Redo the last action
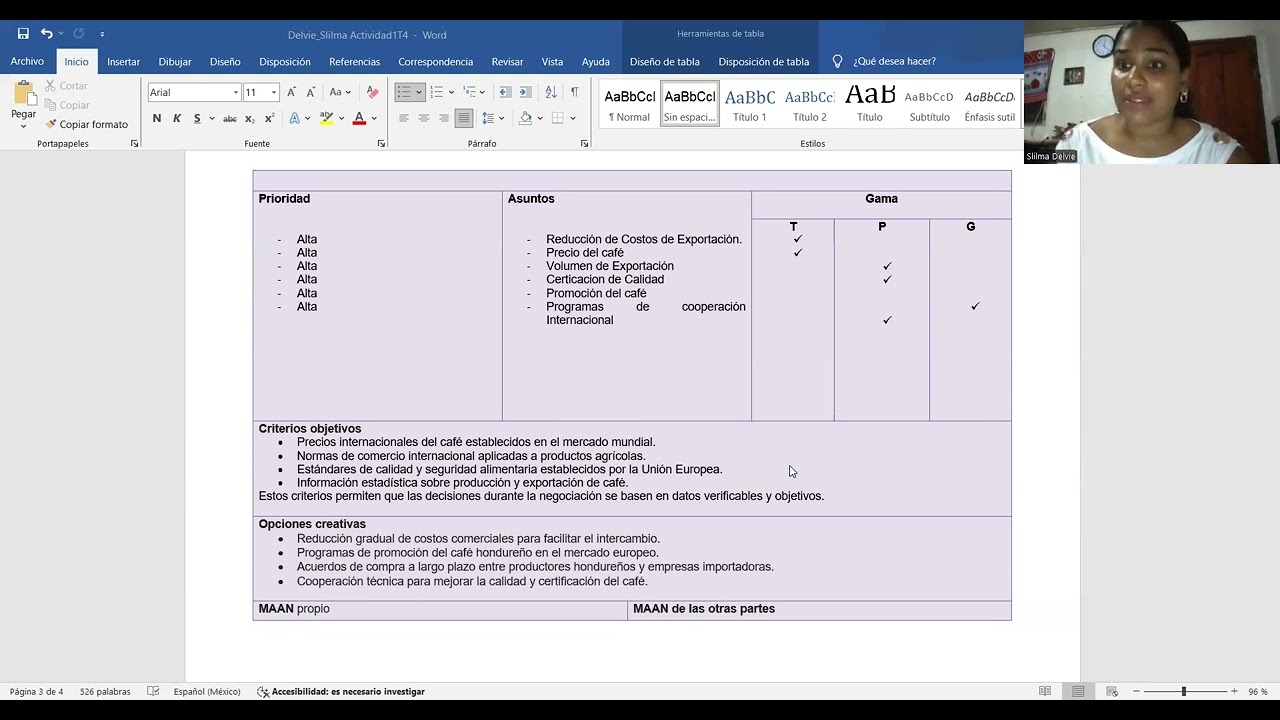 (x=78, y=34)
